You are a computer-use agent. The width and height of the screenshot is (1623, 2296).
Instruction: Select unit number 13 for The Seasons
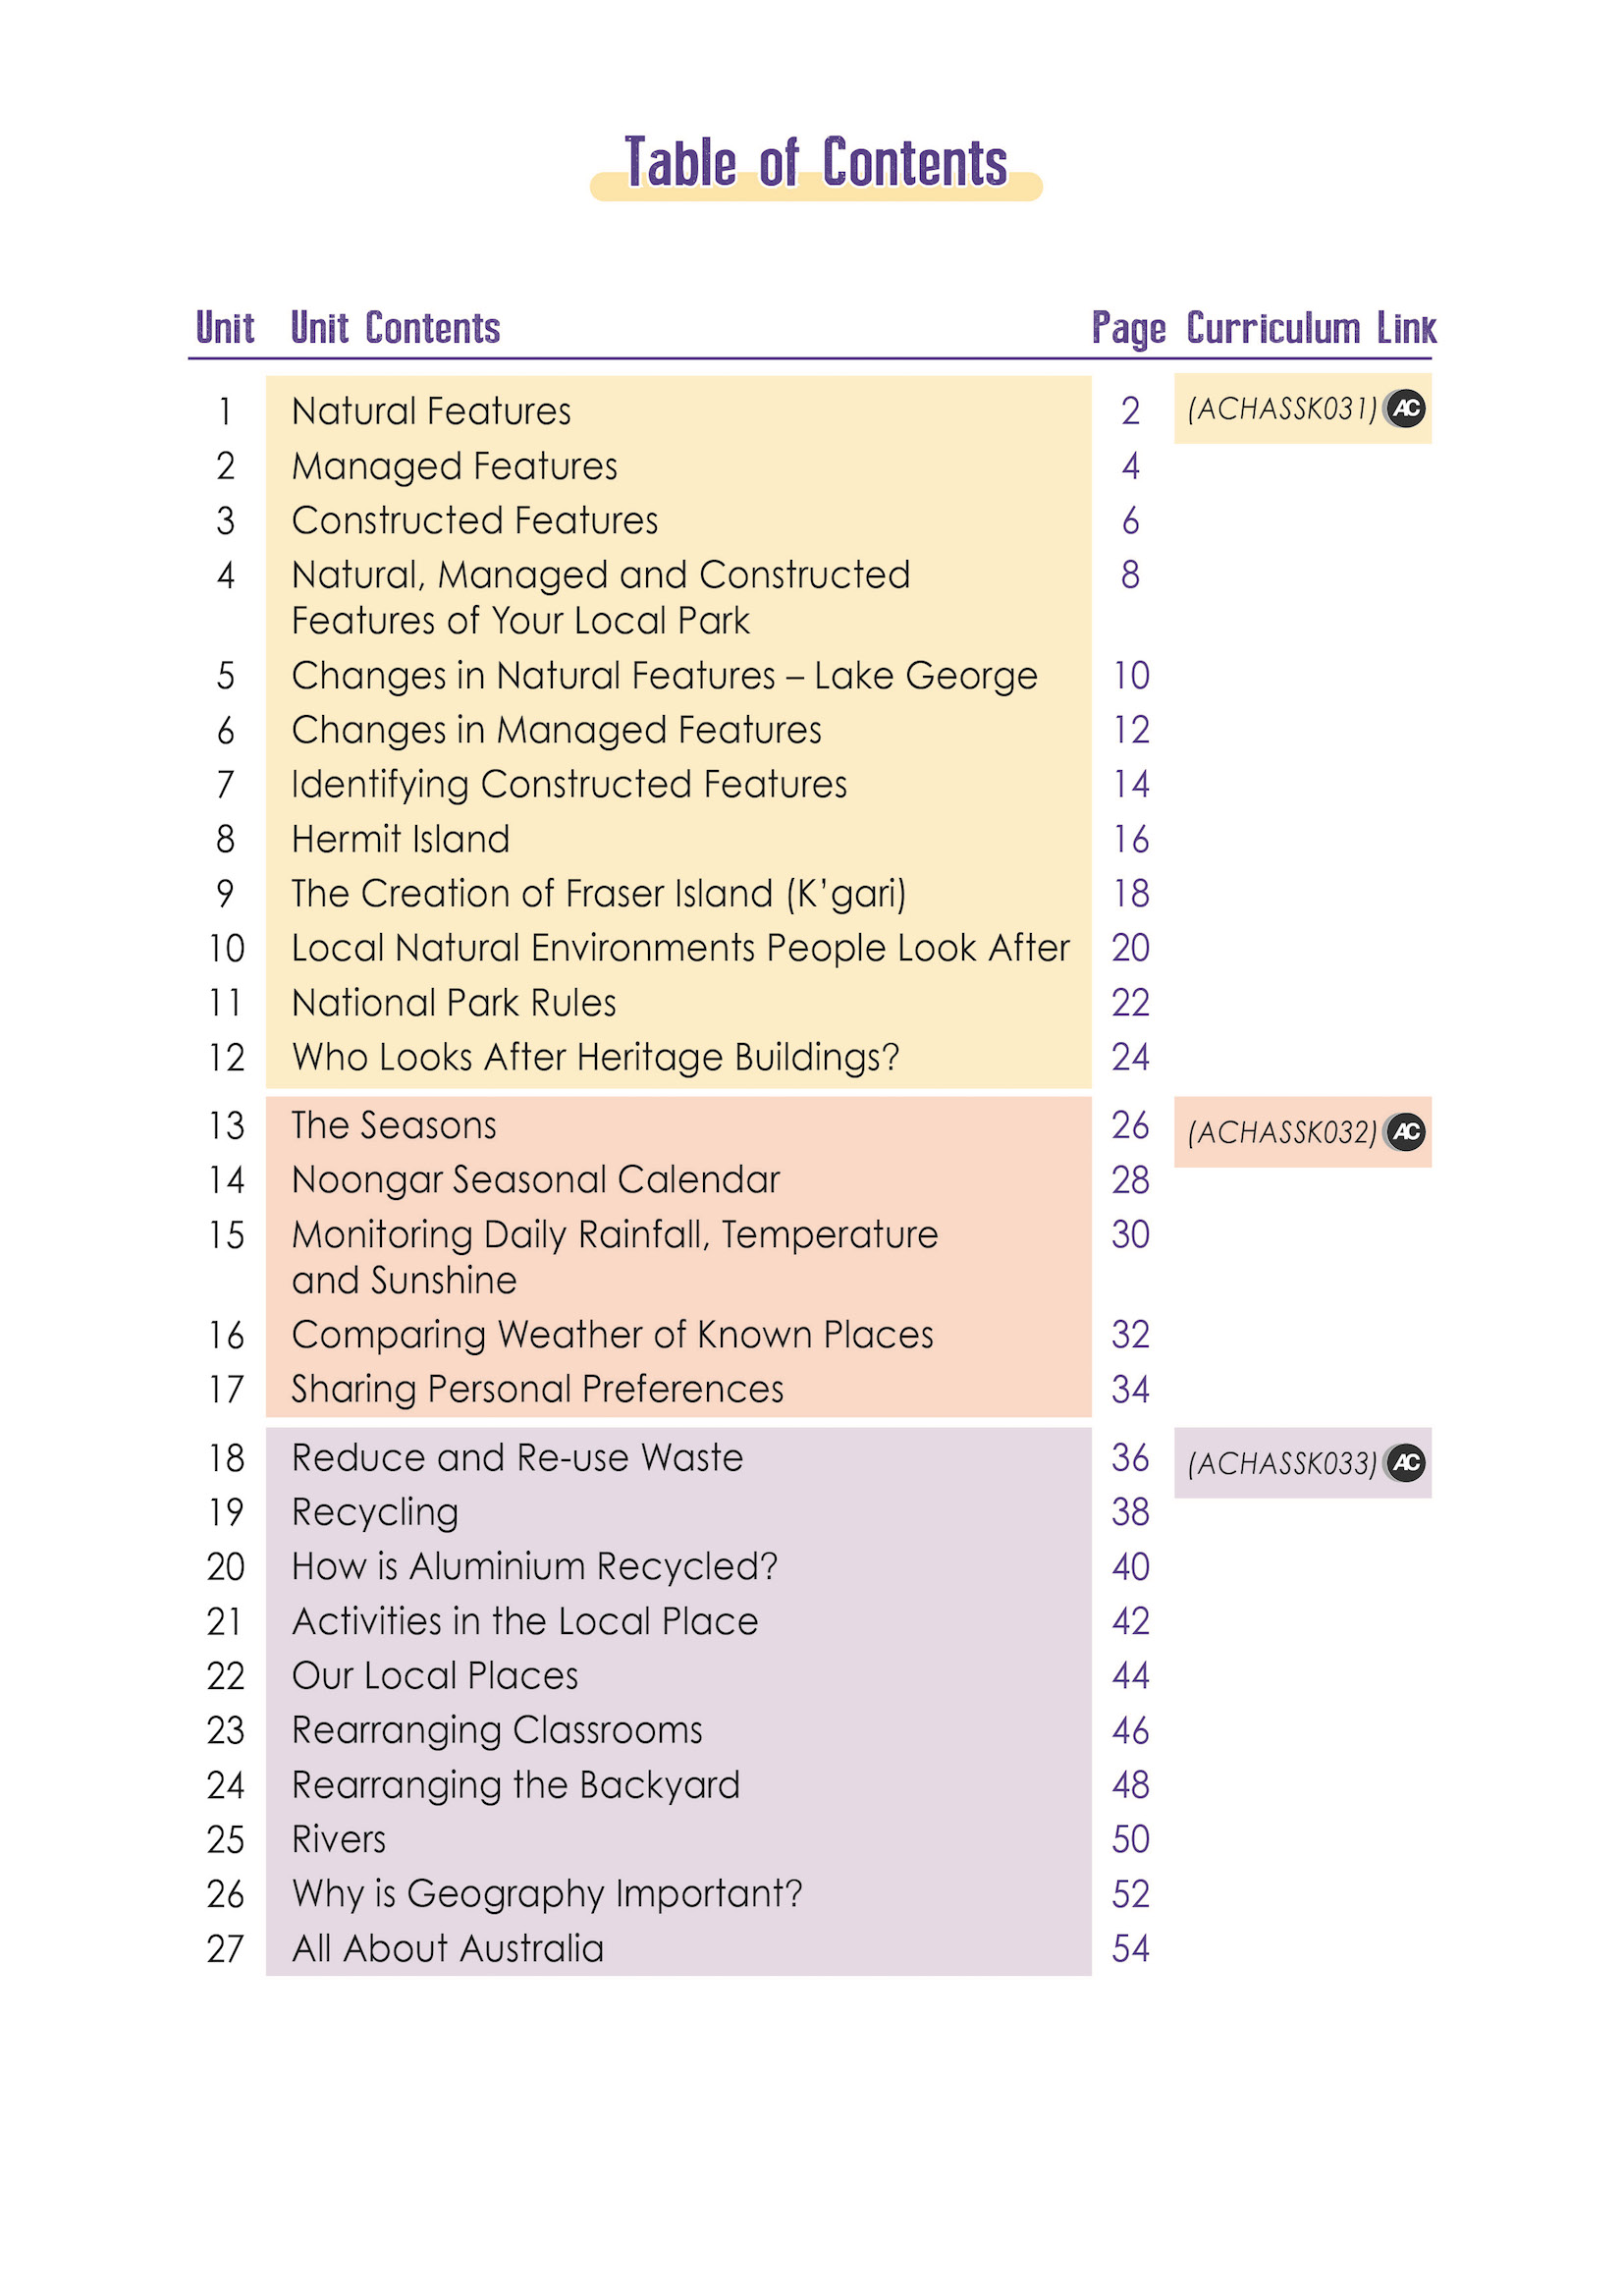click(x=226, y=1126)
